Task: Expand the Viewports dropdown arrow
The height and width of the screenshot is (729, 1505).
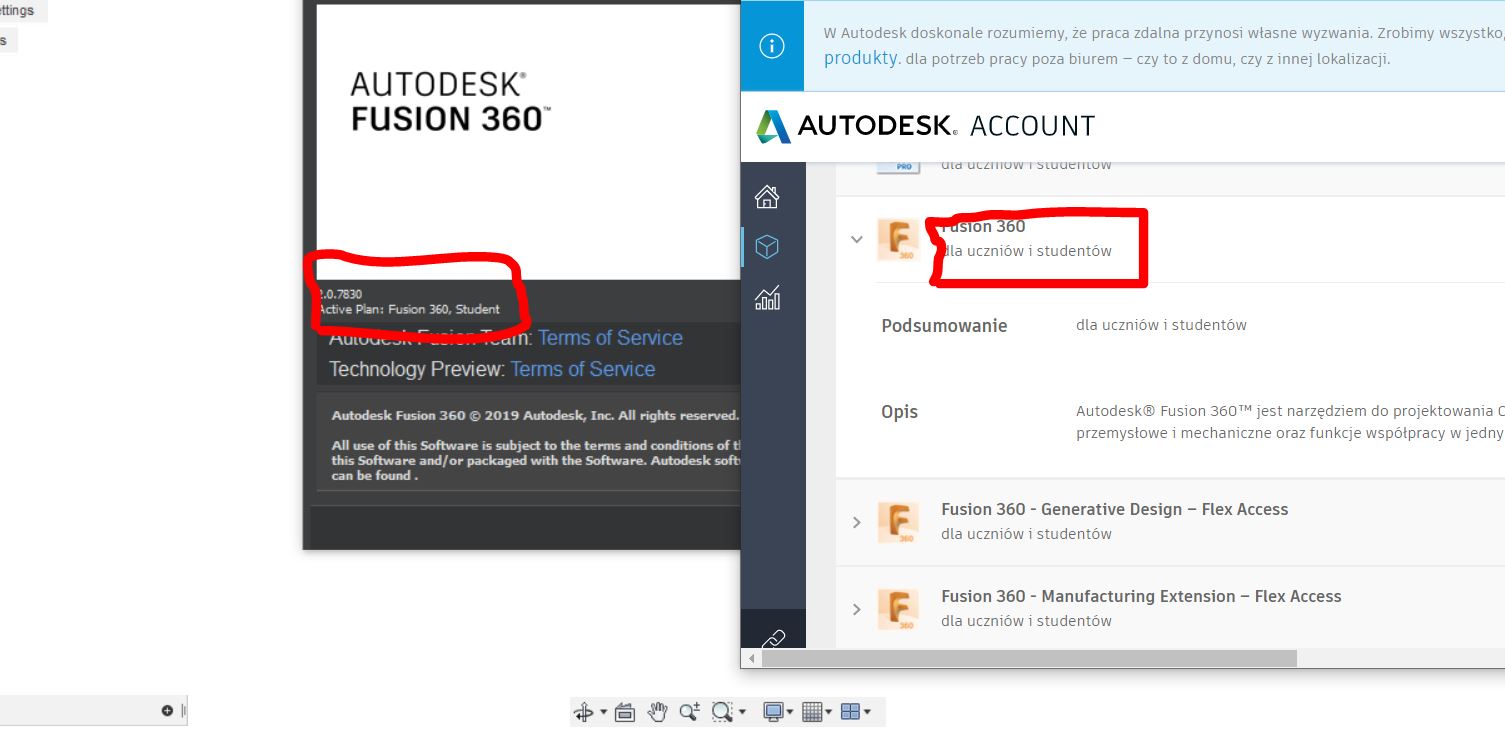Action: (x=867, y=713)
